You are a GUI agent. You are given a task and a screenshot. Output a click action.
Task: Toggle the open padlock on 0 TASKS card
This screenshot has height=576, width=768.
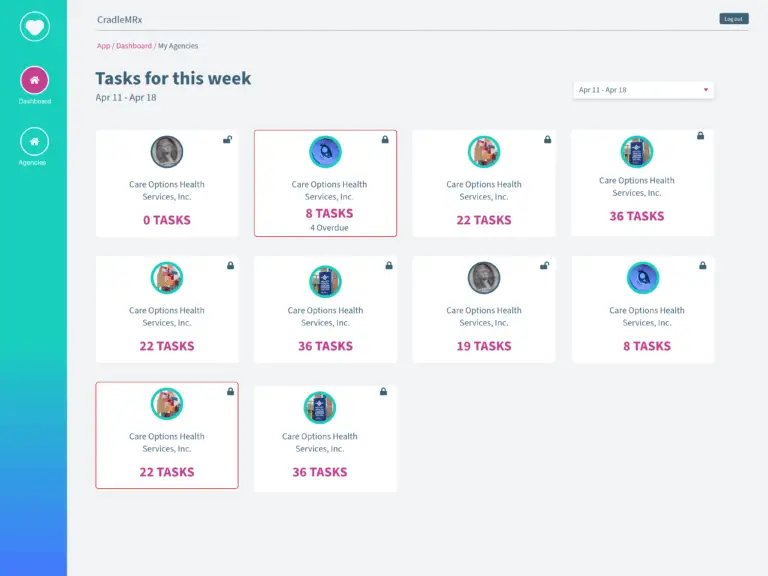(228, 140)
